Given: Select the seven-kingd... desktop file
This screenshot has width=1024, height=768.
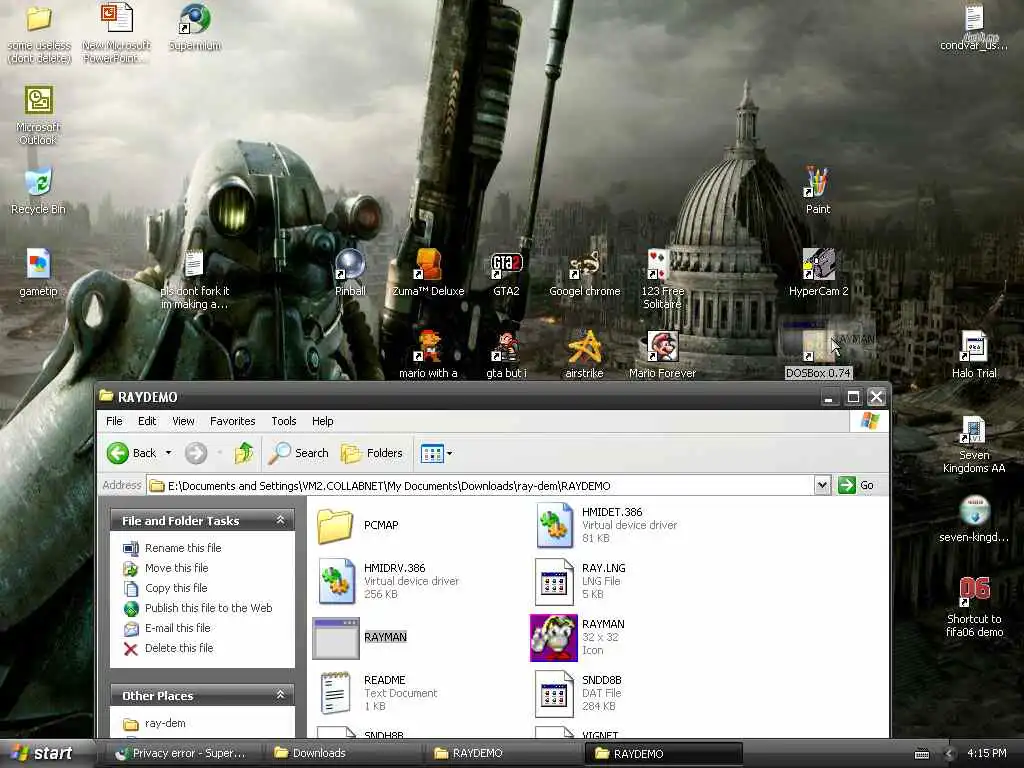Looking at the screenshot, I should tap(974, 520).
